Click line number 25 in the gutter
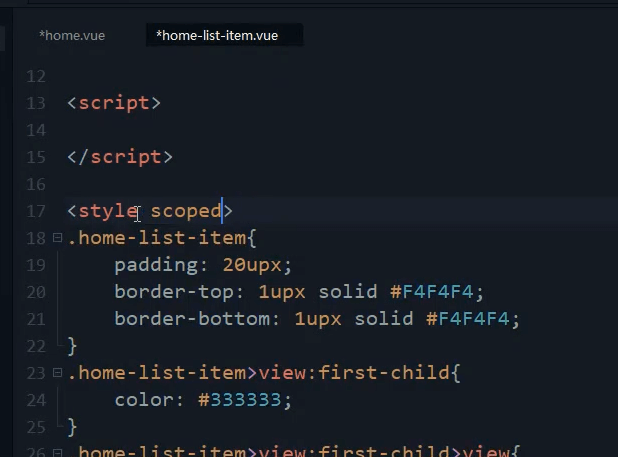 pyautogui.click(x=36, y=427)
